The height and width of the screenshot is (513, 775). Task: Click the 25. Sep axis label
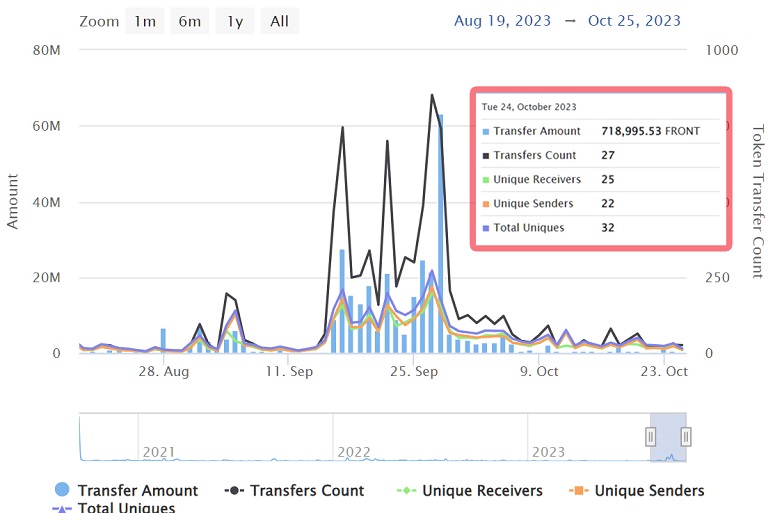[414, 371]
